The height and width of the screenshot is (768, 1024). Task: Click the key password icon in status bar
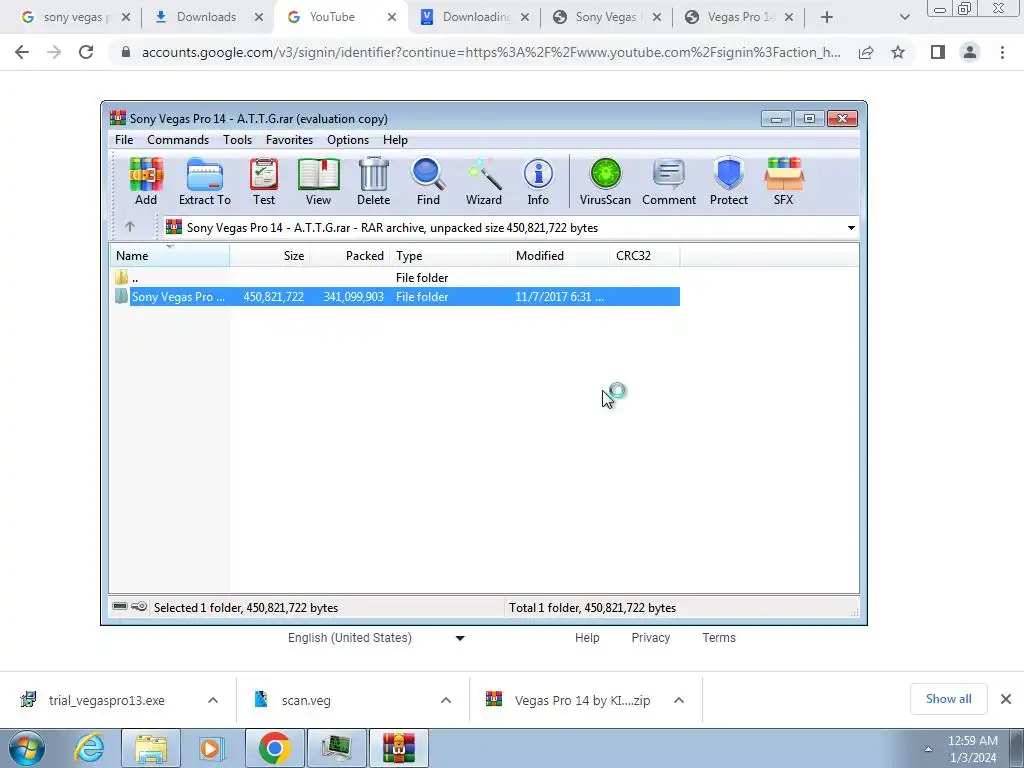click(x=139, y=607)
